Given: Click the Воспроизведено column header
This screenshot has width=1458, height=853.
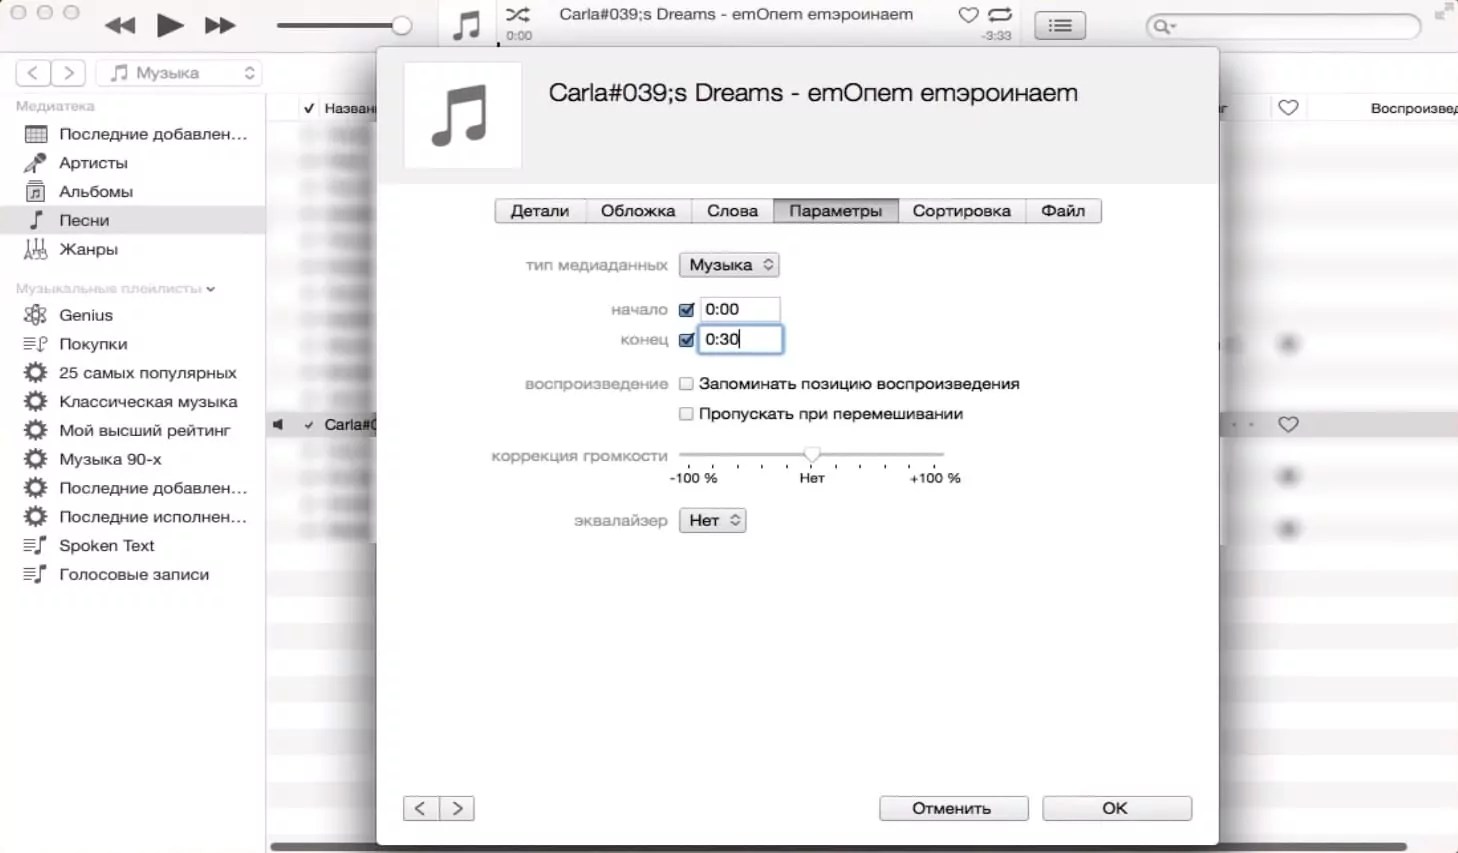Looking at the screenshot, I should [x=1413, y=108].
